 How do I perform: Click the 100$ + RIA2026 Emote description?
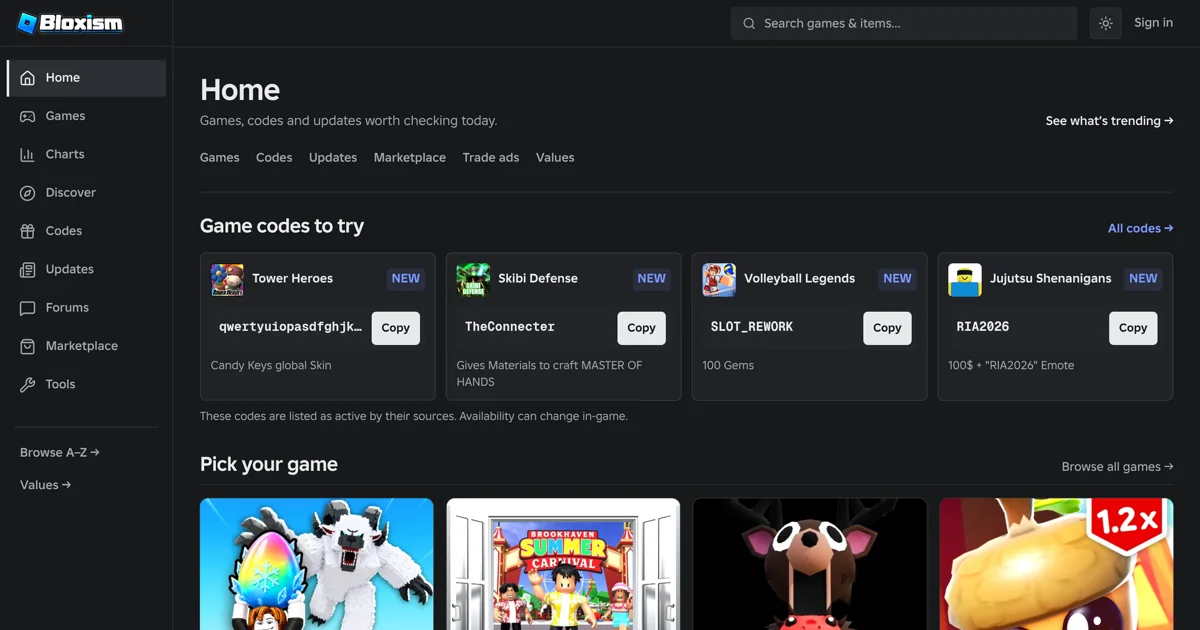(x=1011, y=366)
